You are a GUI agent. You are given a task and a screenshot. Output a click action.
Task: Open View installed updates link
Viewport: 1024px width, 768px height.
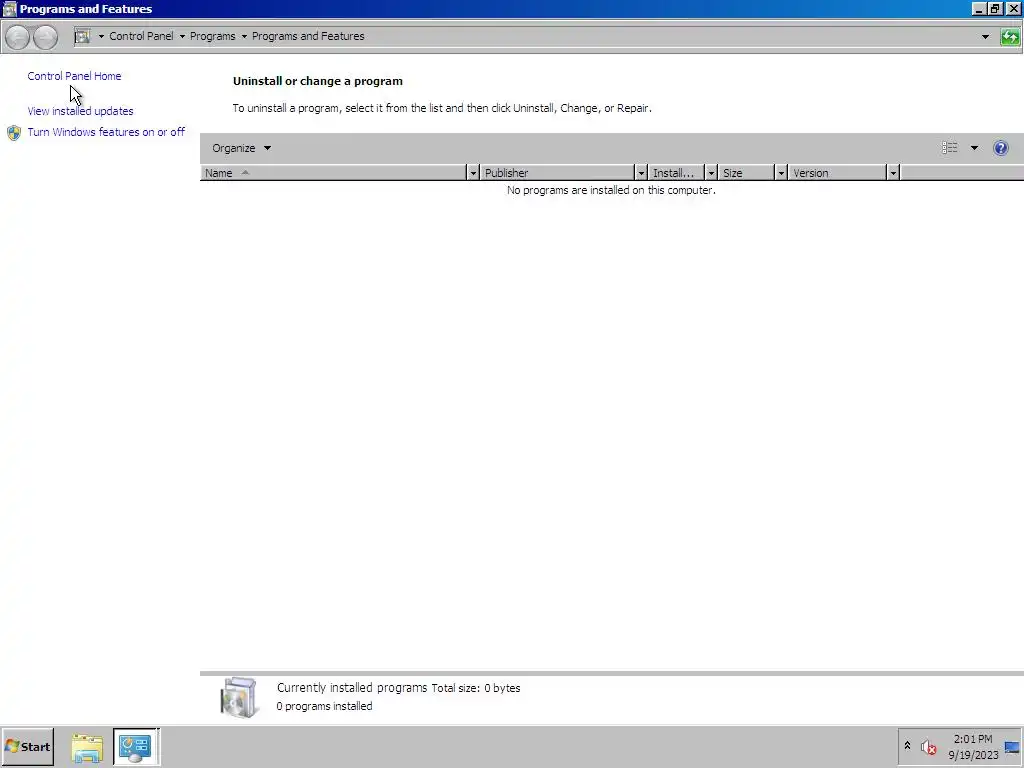(80, 111)
